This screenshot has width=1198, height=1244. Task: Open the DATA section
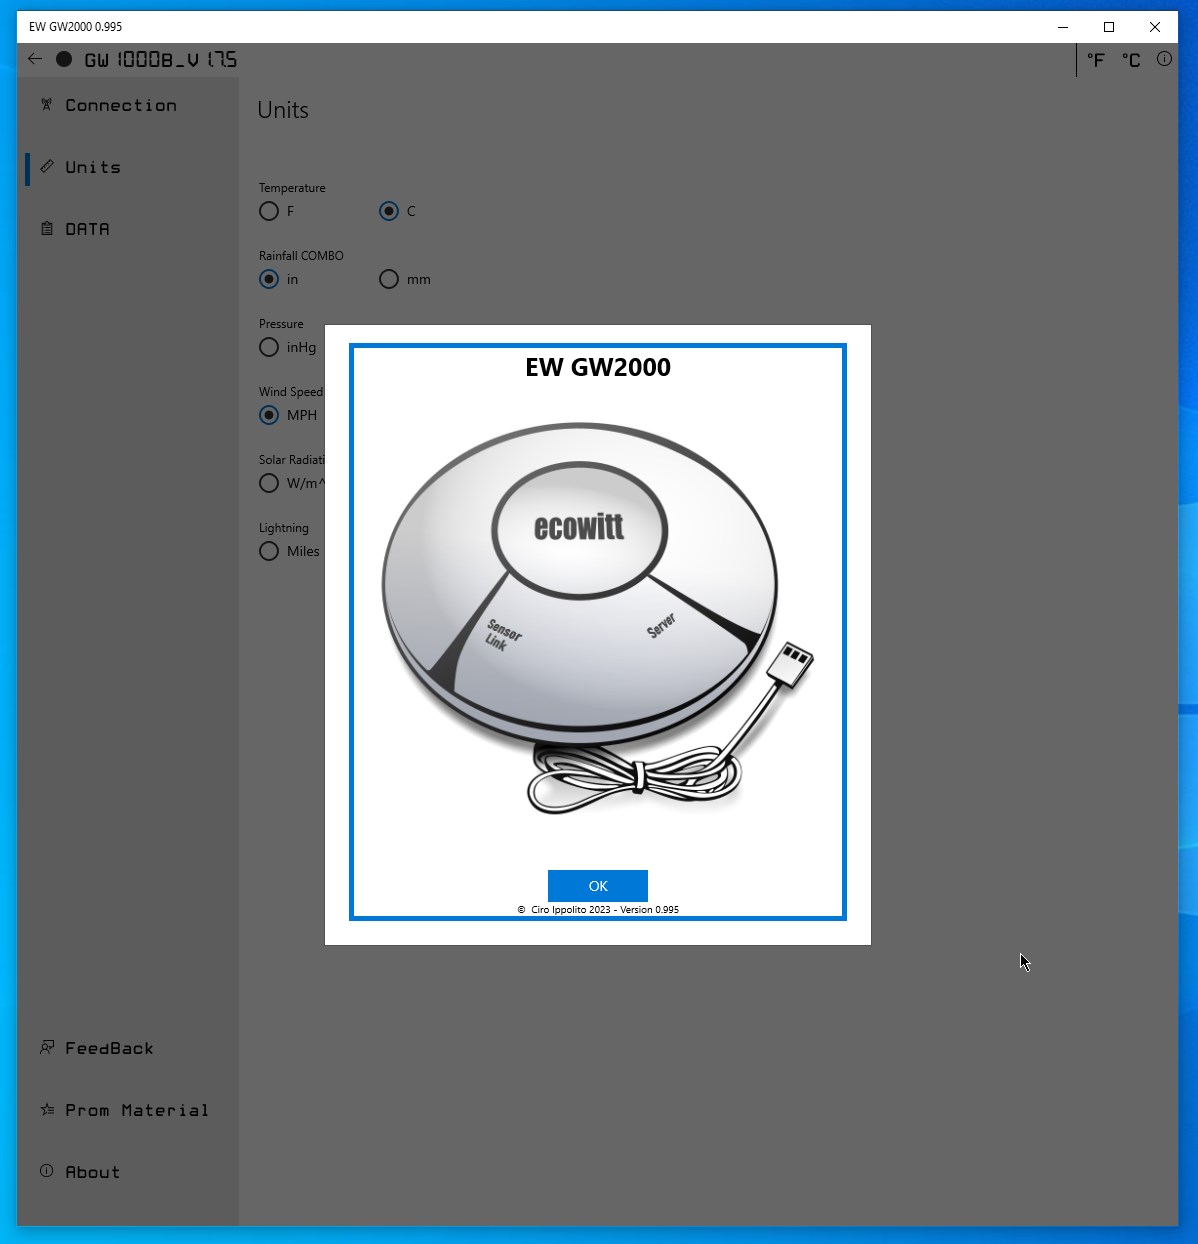tap(87, 228)
